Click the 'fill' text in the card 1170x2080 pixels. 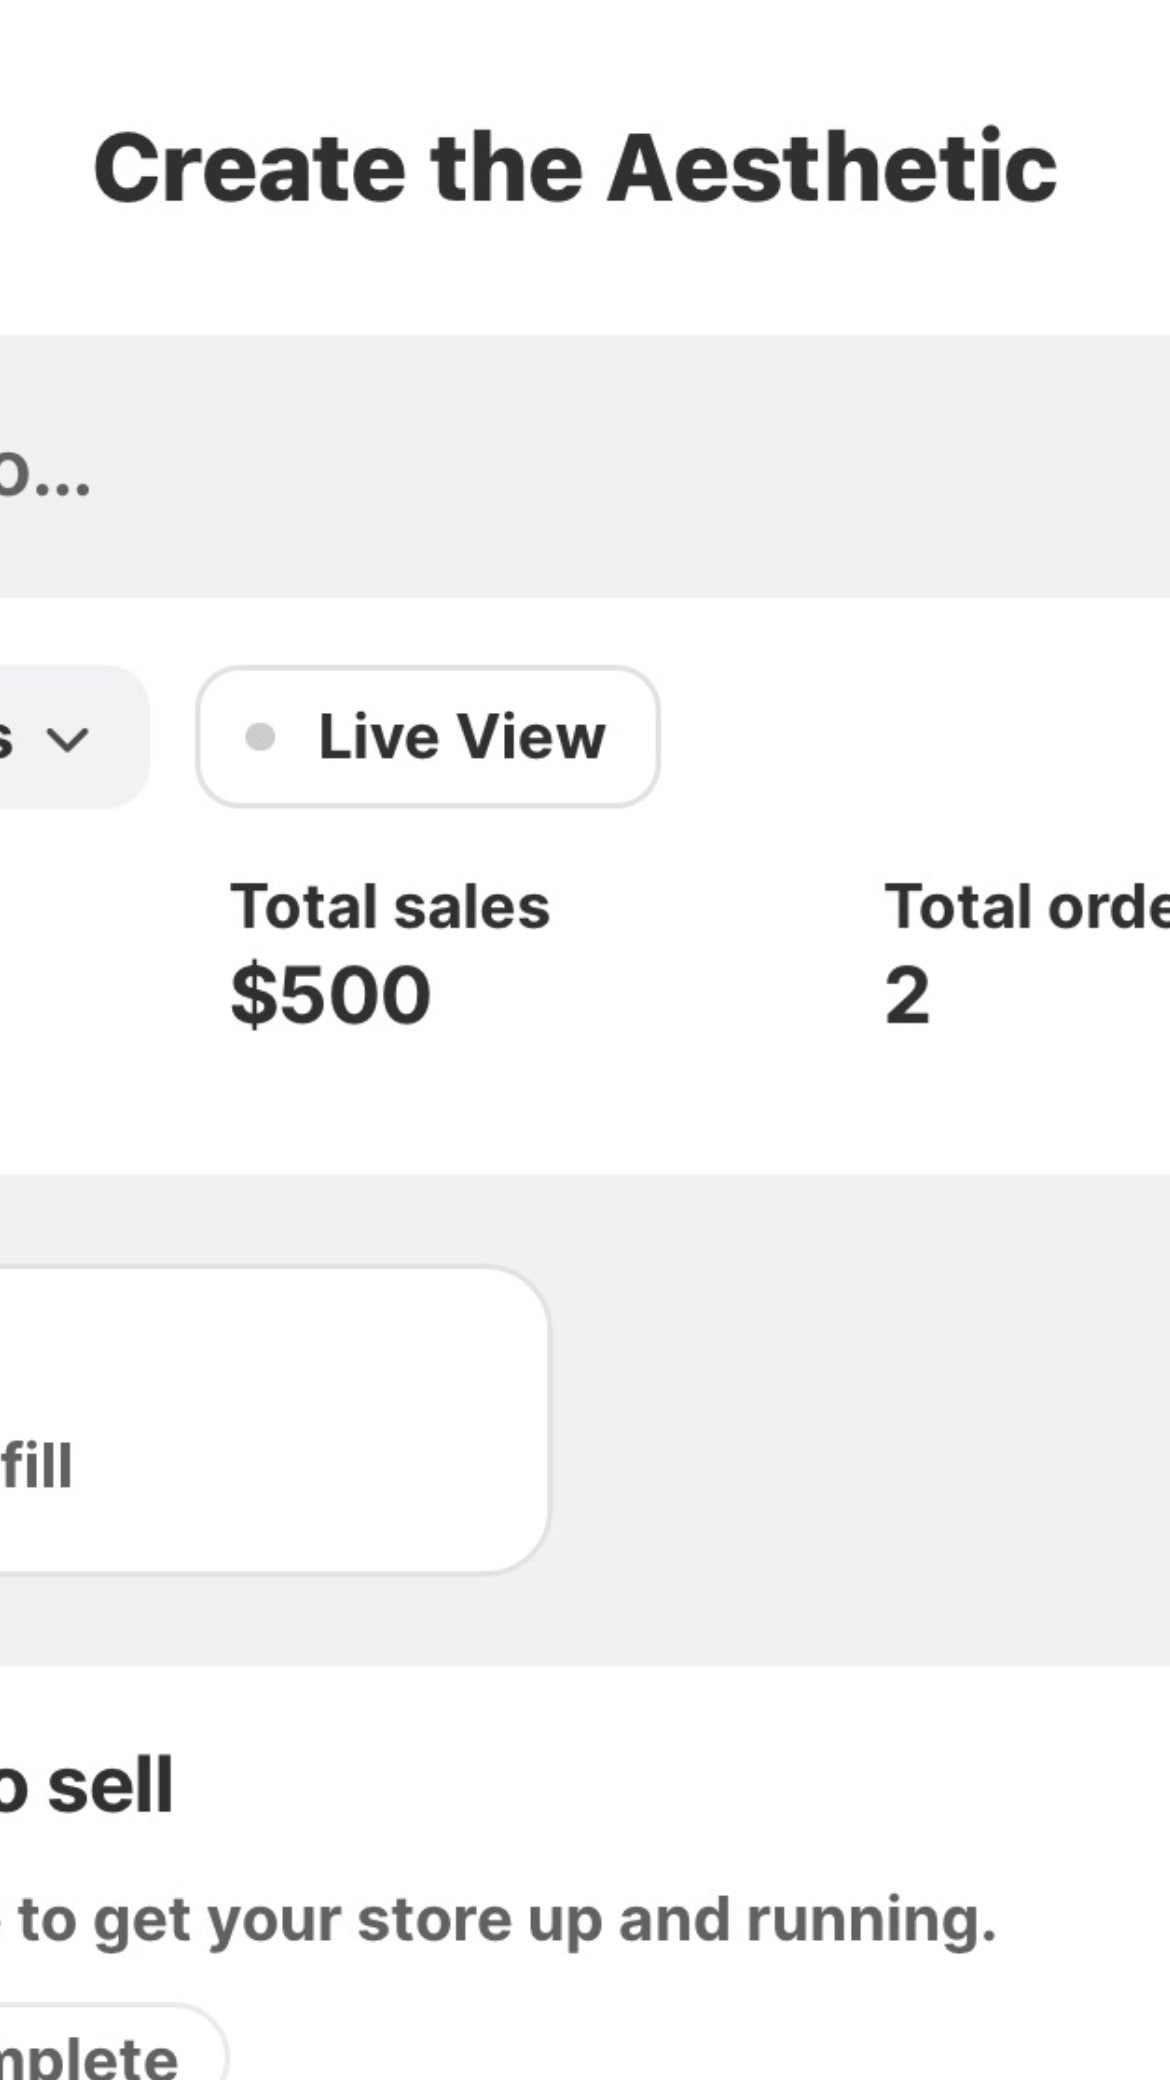point(36,1466)
